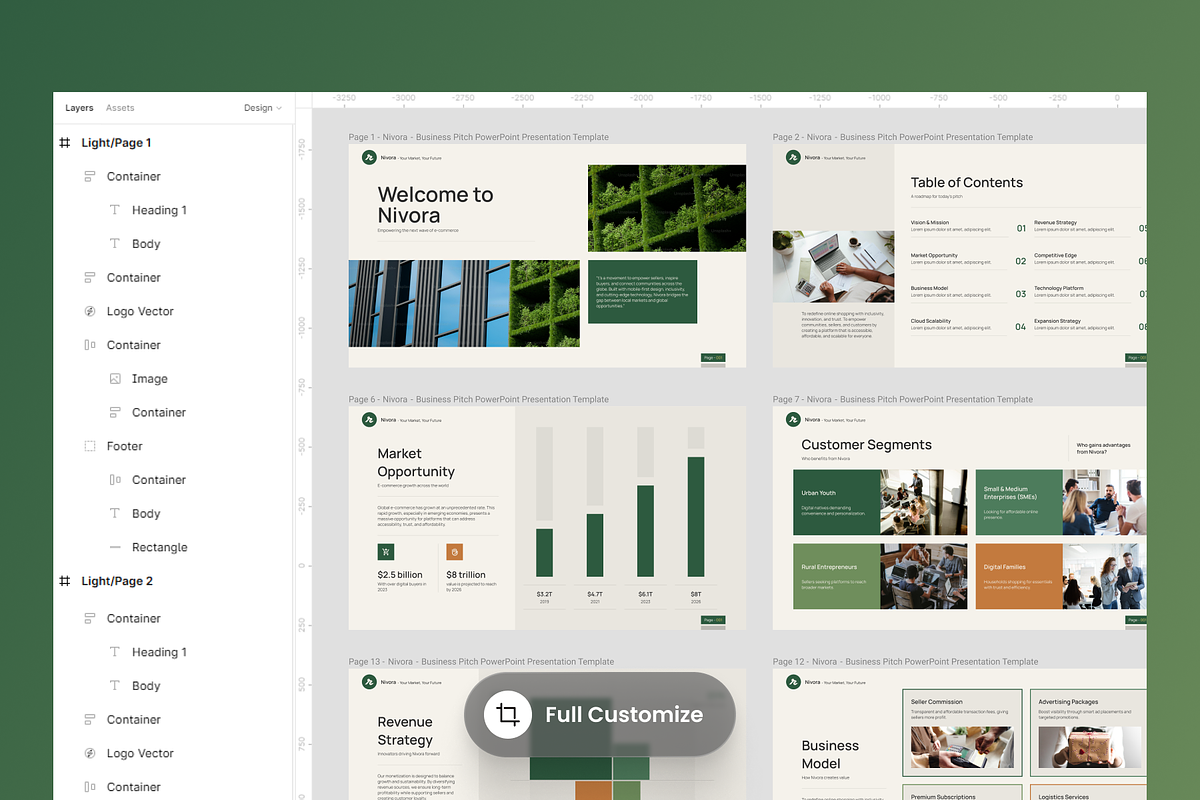Image resolution: width=1200 pixels, height=800 pixels.
Task: Click the orange Digital Families card
Action: click(1018, 576)
